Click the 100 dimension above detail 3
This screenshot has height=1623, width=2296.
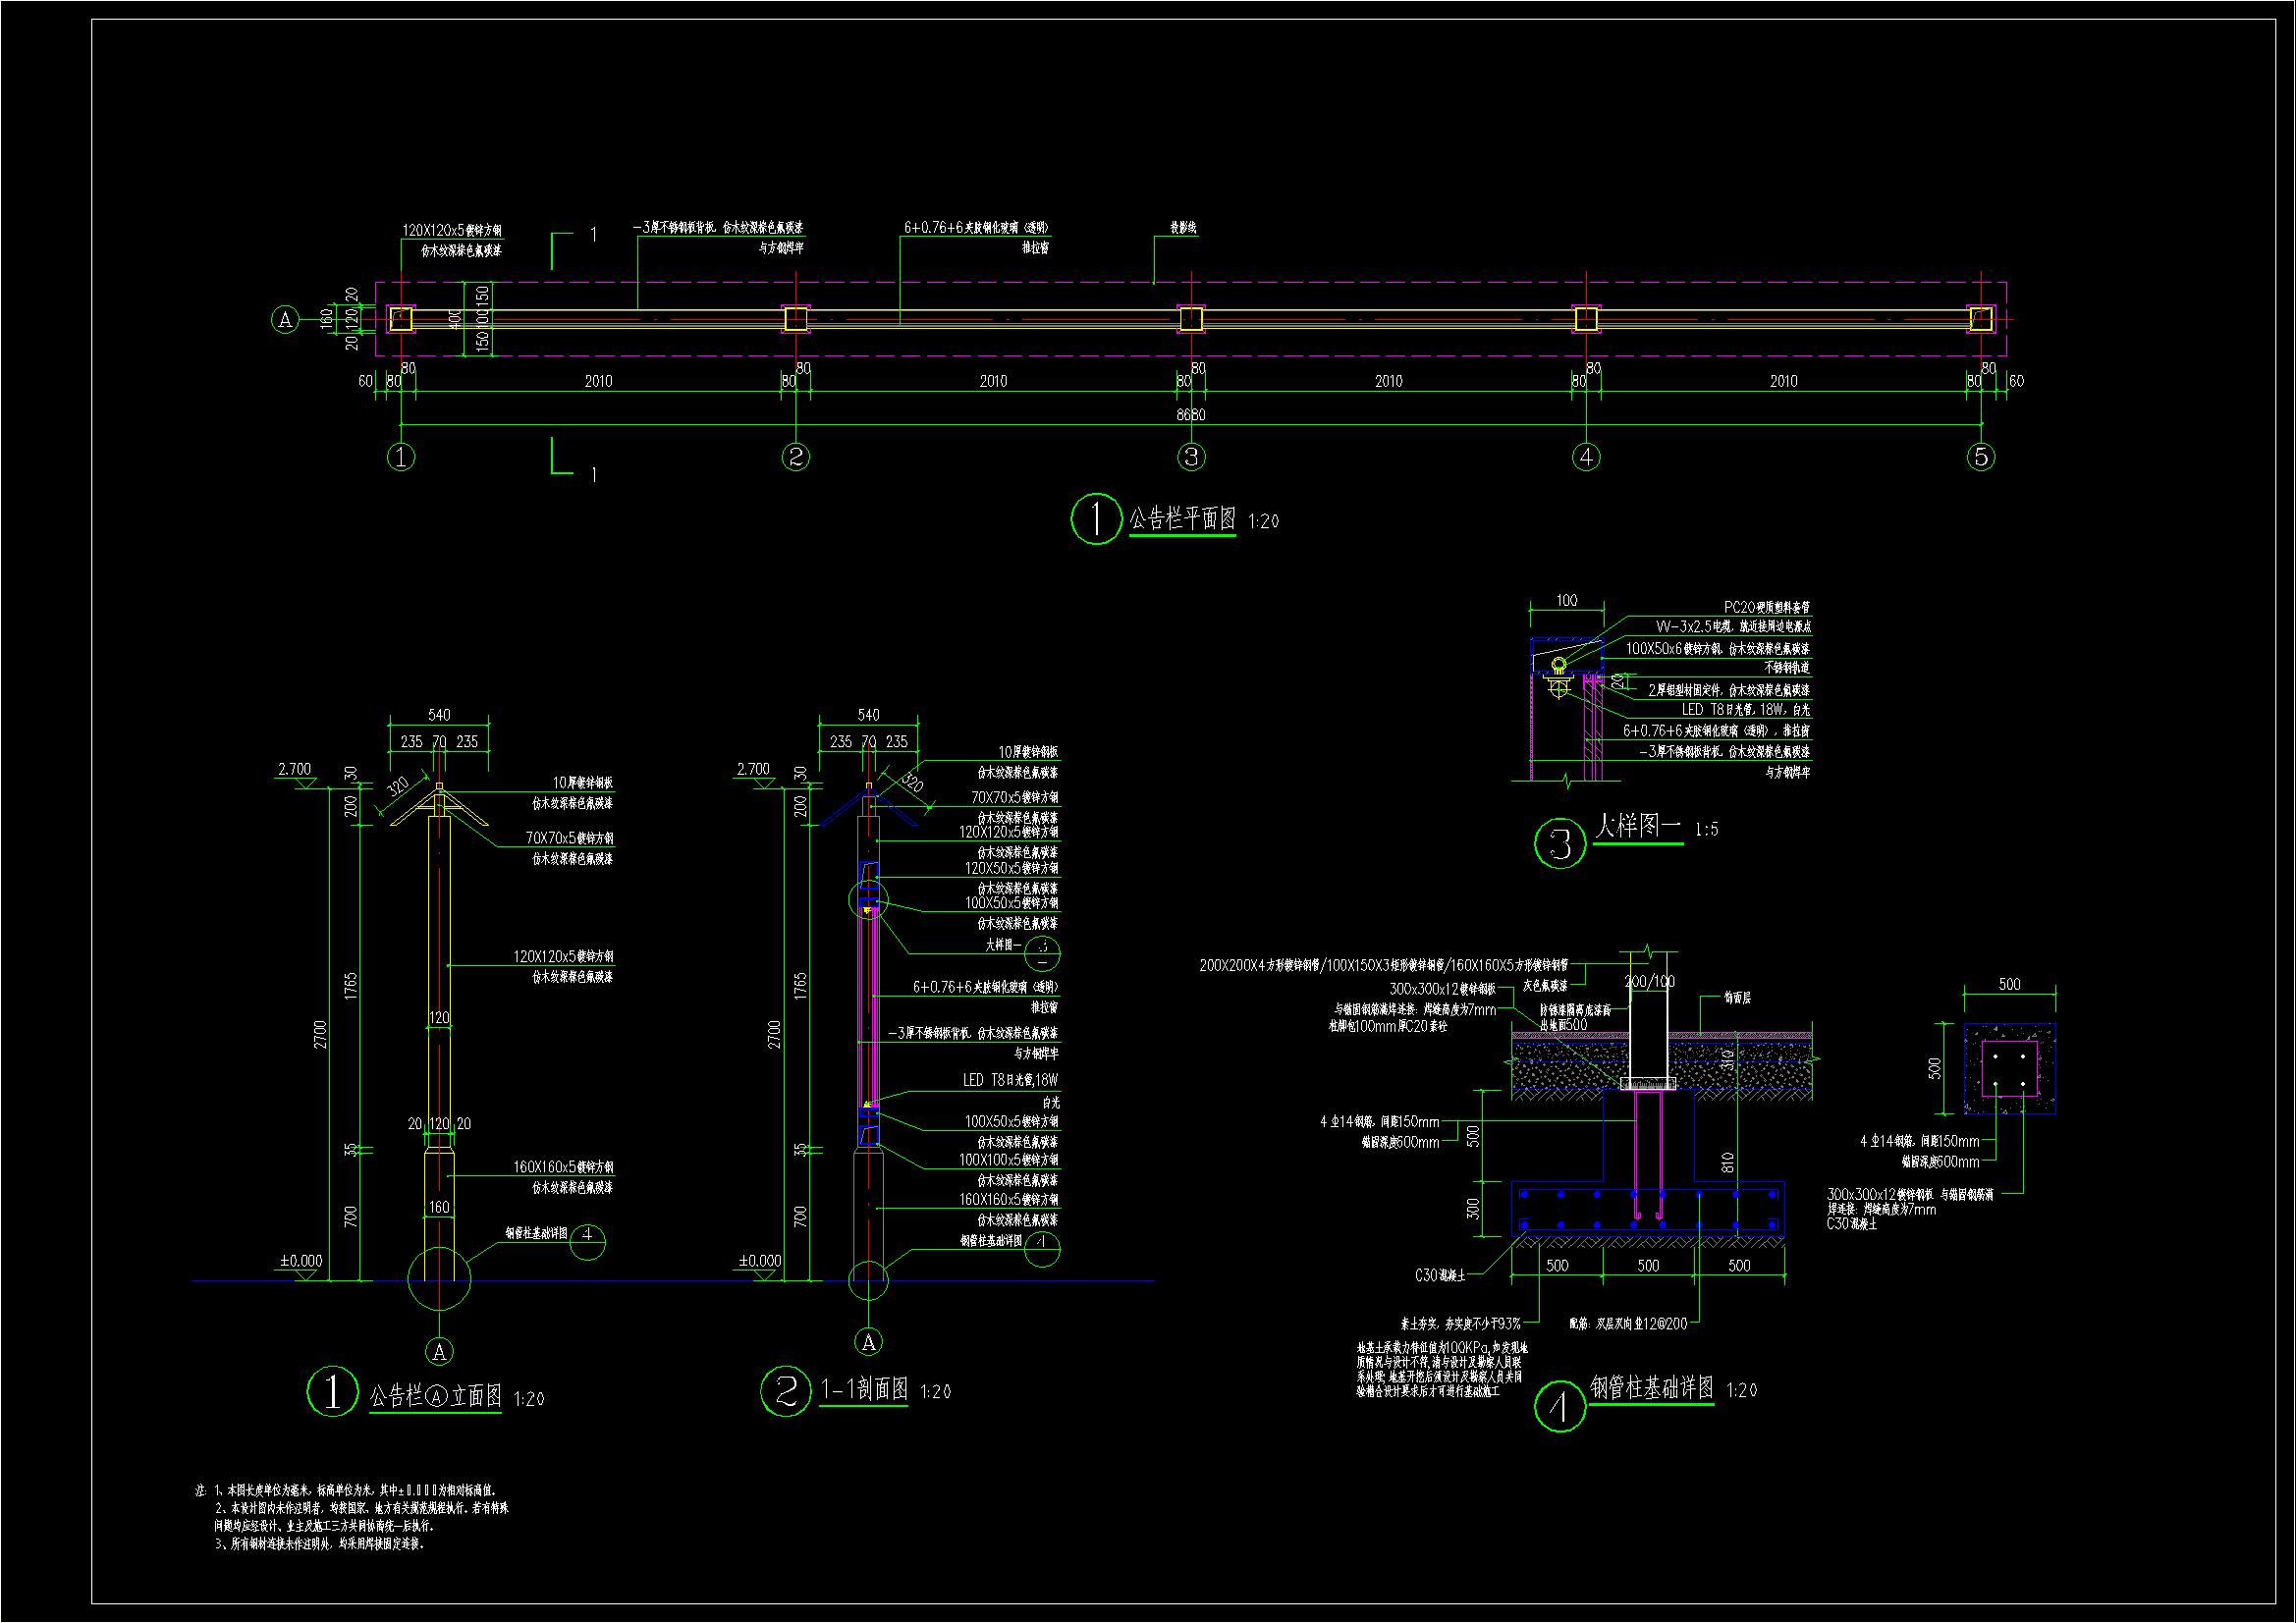(x=1567, y=601)
